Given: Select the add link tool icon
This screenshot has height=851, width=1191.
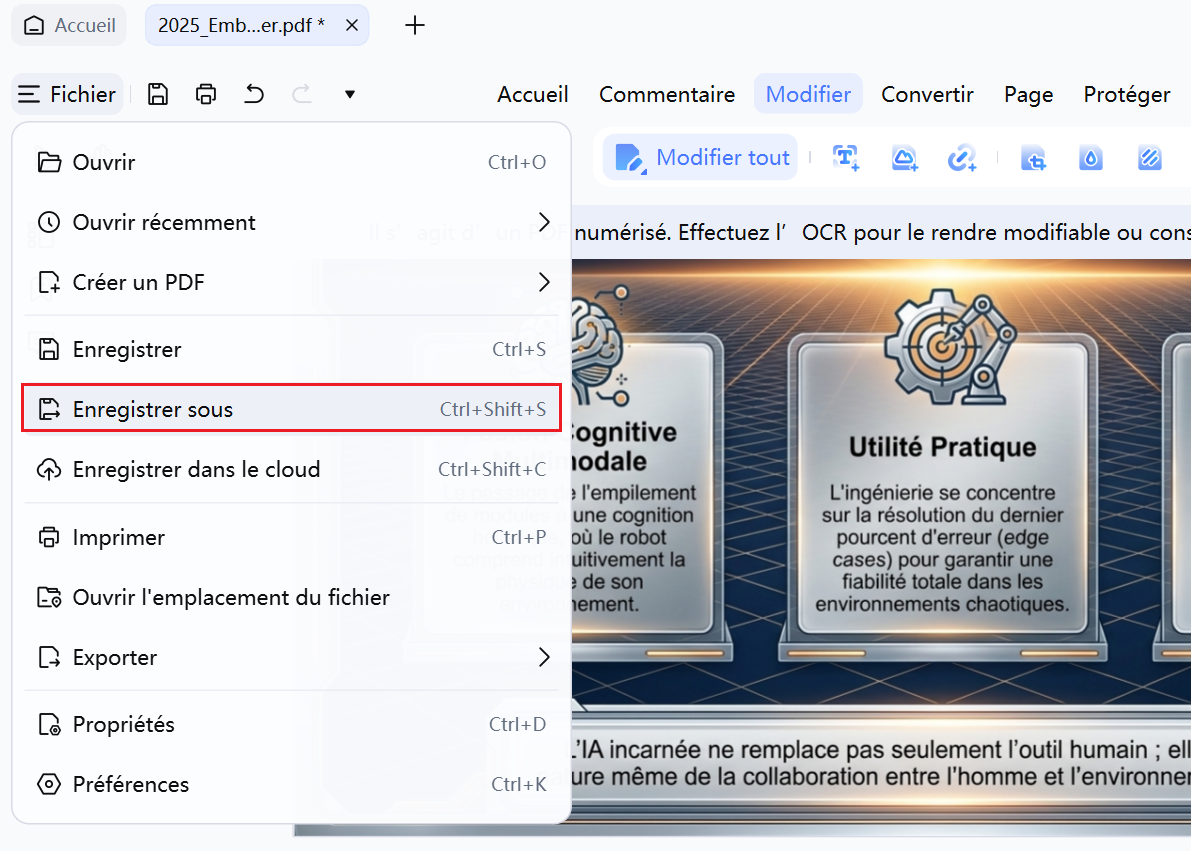Looking at the screenshot, I should pyautogui.click(x=962, y=157).
